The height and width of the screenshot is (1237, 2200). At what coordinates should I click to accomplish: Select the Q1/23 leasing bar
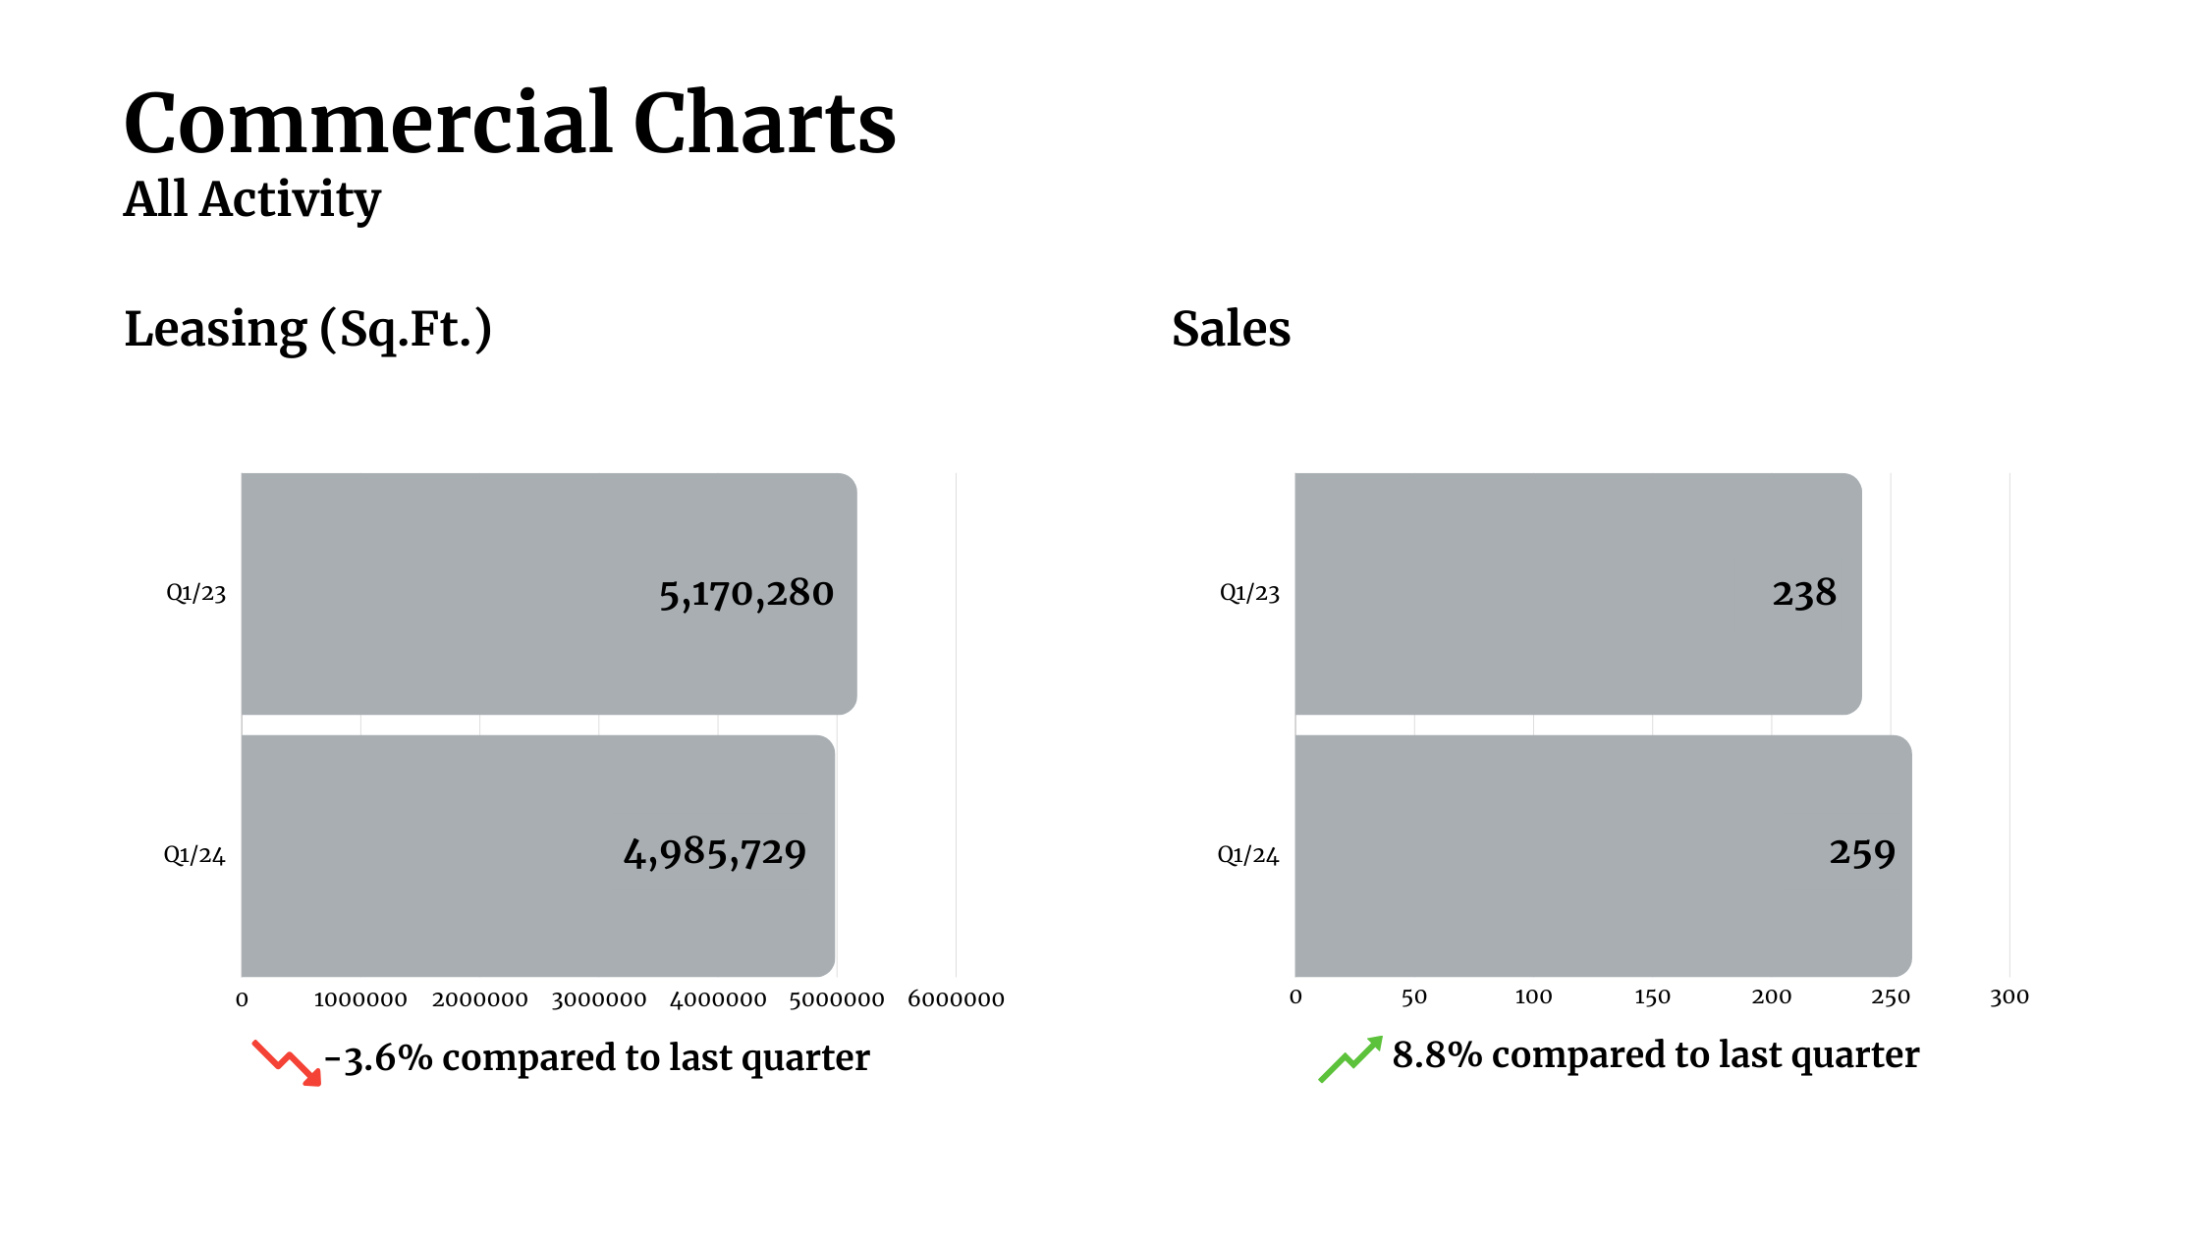point(450,593)
